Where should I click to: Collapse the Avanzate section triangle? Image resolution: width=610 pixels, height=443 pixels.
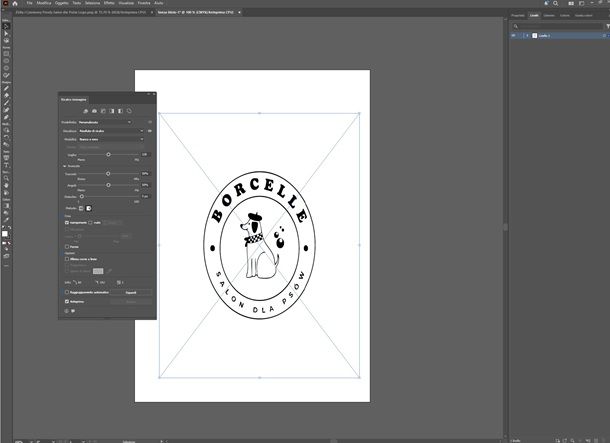point(65,166)
